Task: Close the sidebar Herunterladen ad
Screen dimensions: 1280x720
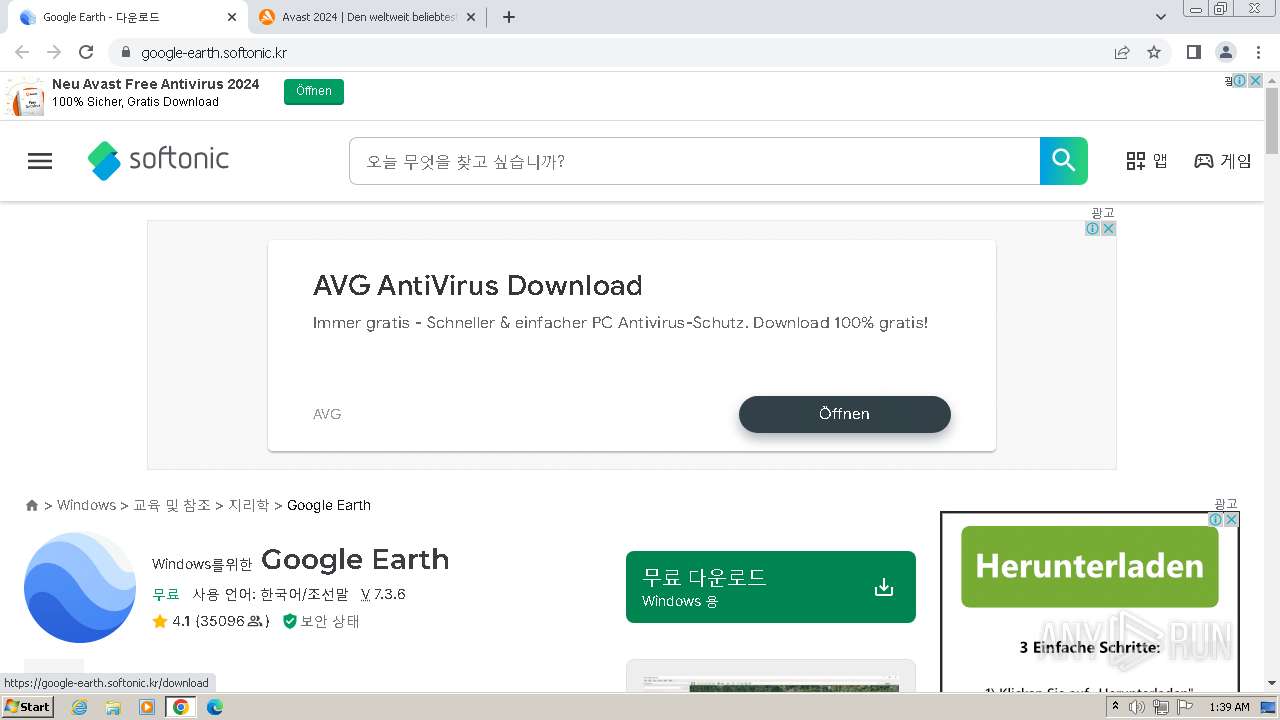Action: point(1232,520)
